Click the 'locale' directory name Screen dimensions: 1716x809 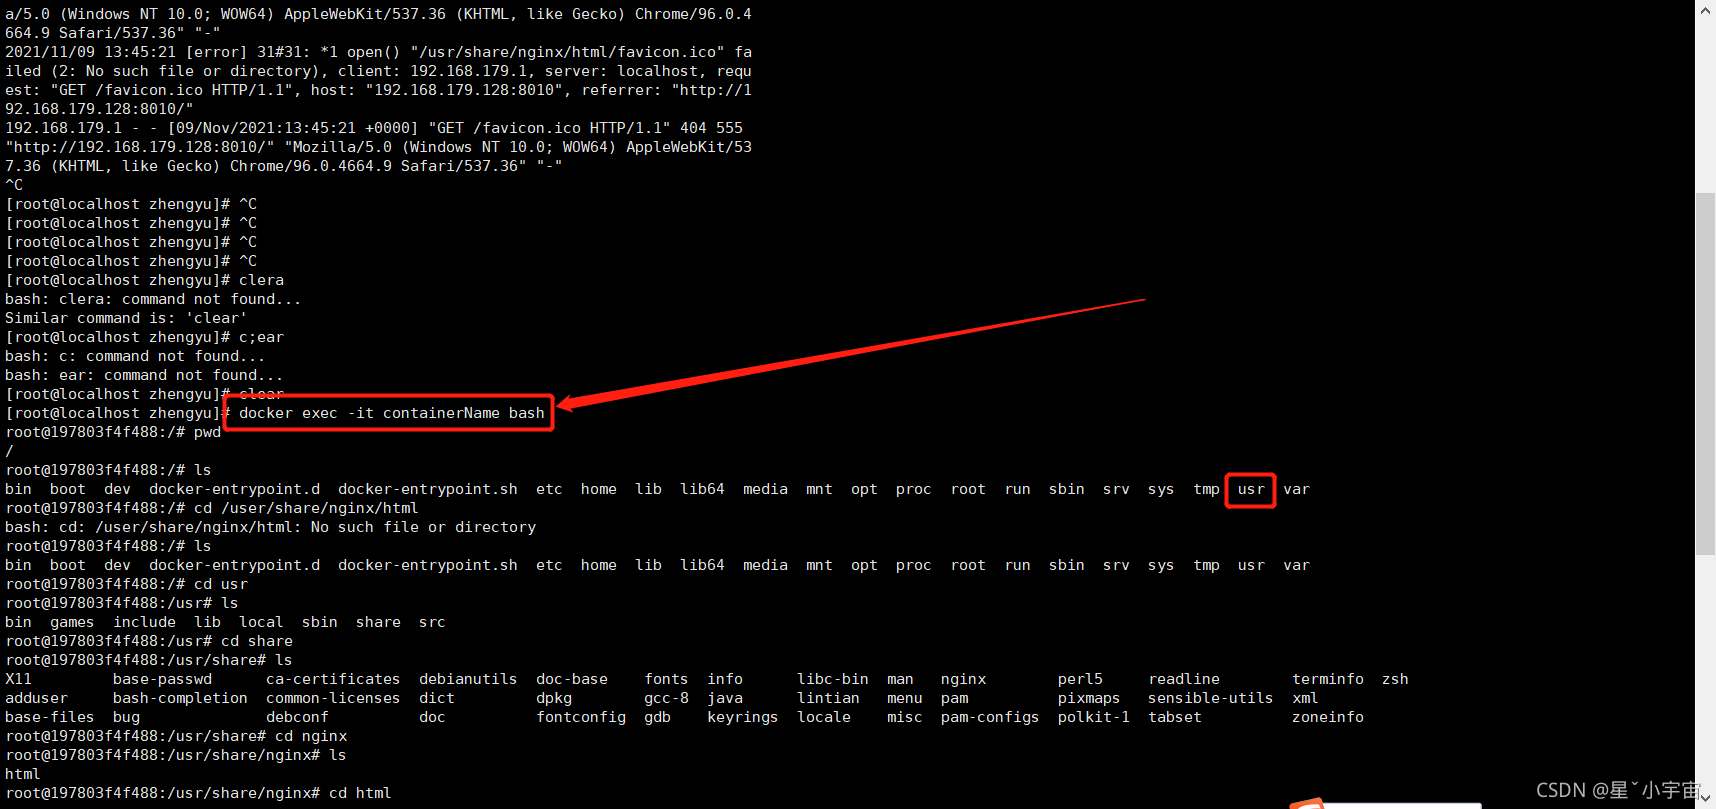pyautogui.click(x=824, y=717)
